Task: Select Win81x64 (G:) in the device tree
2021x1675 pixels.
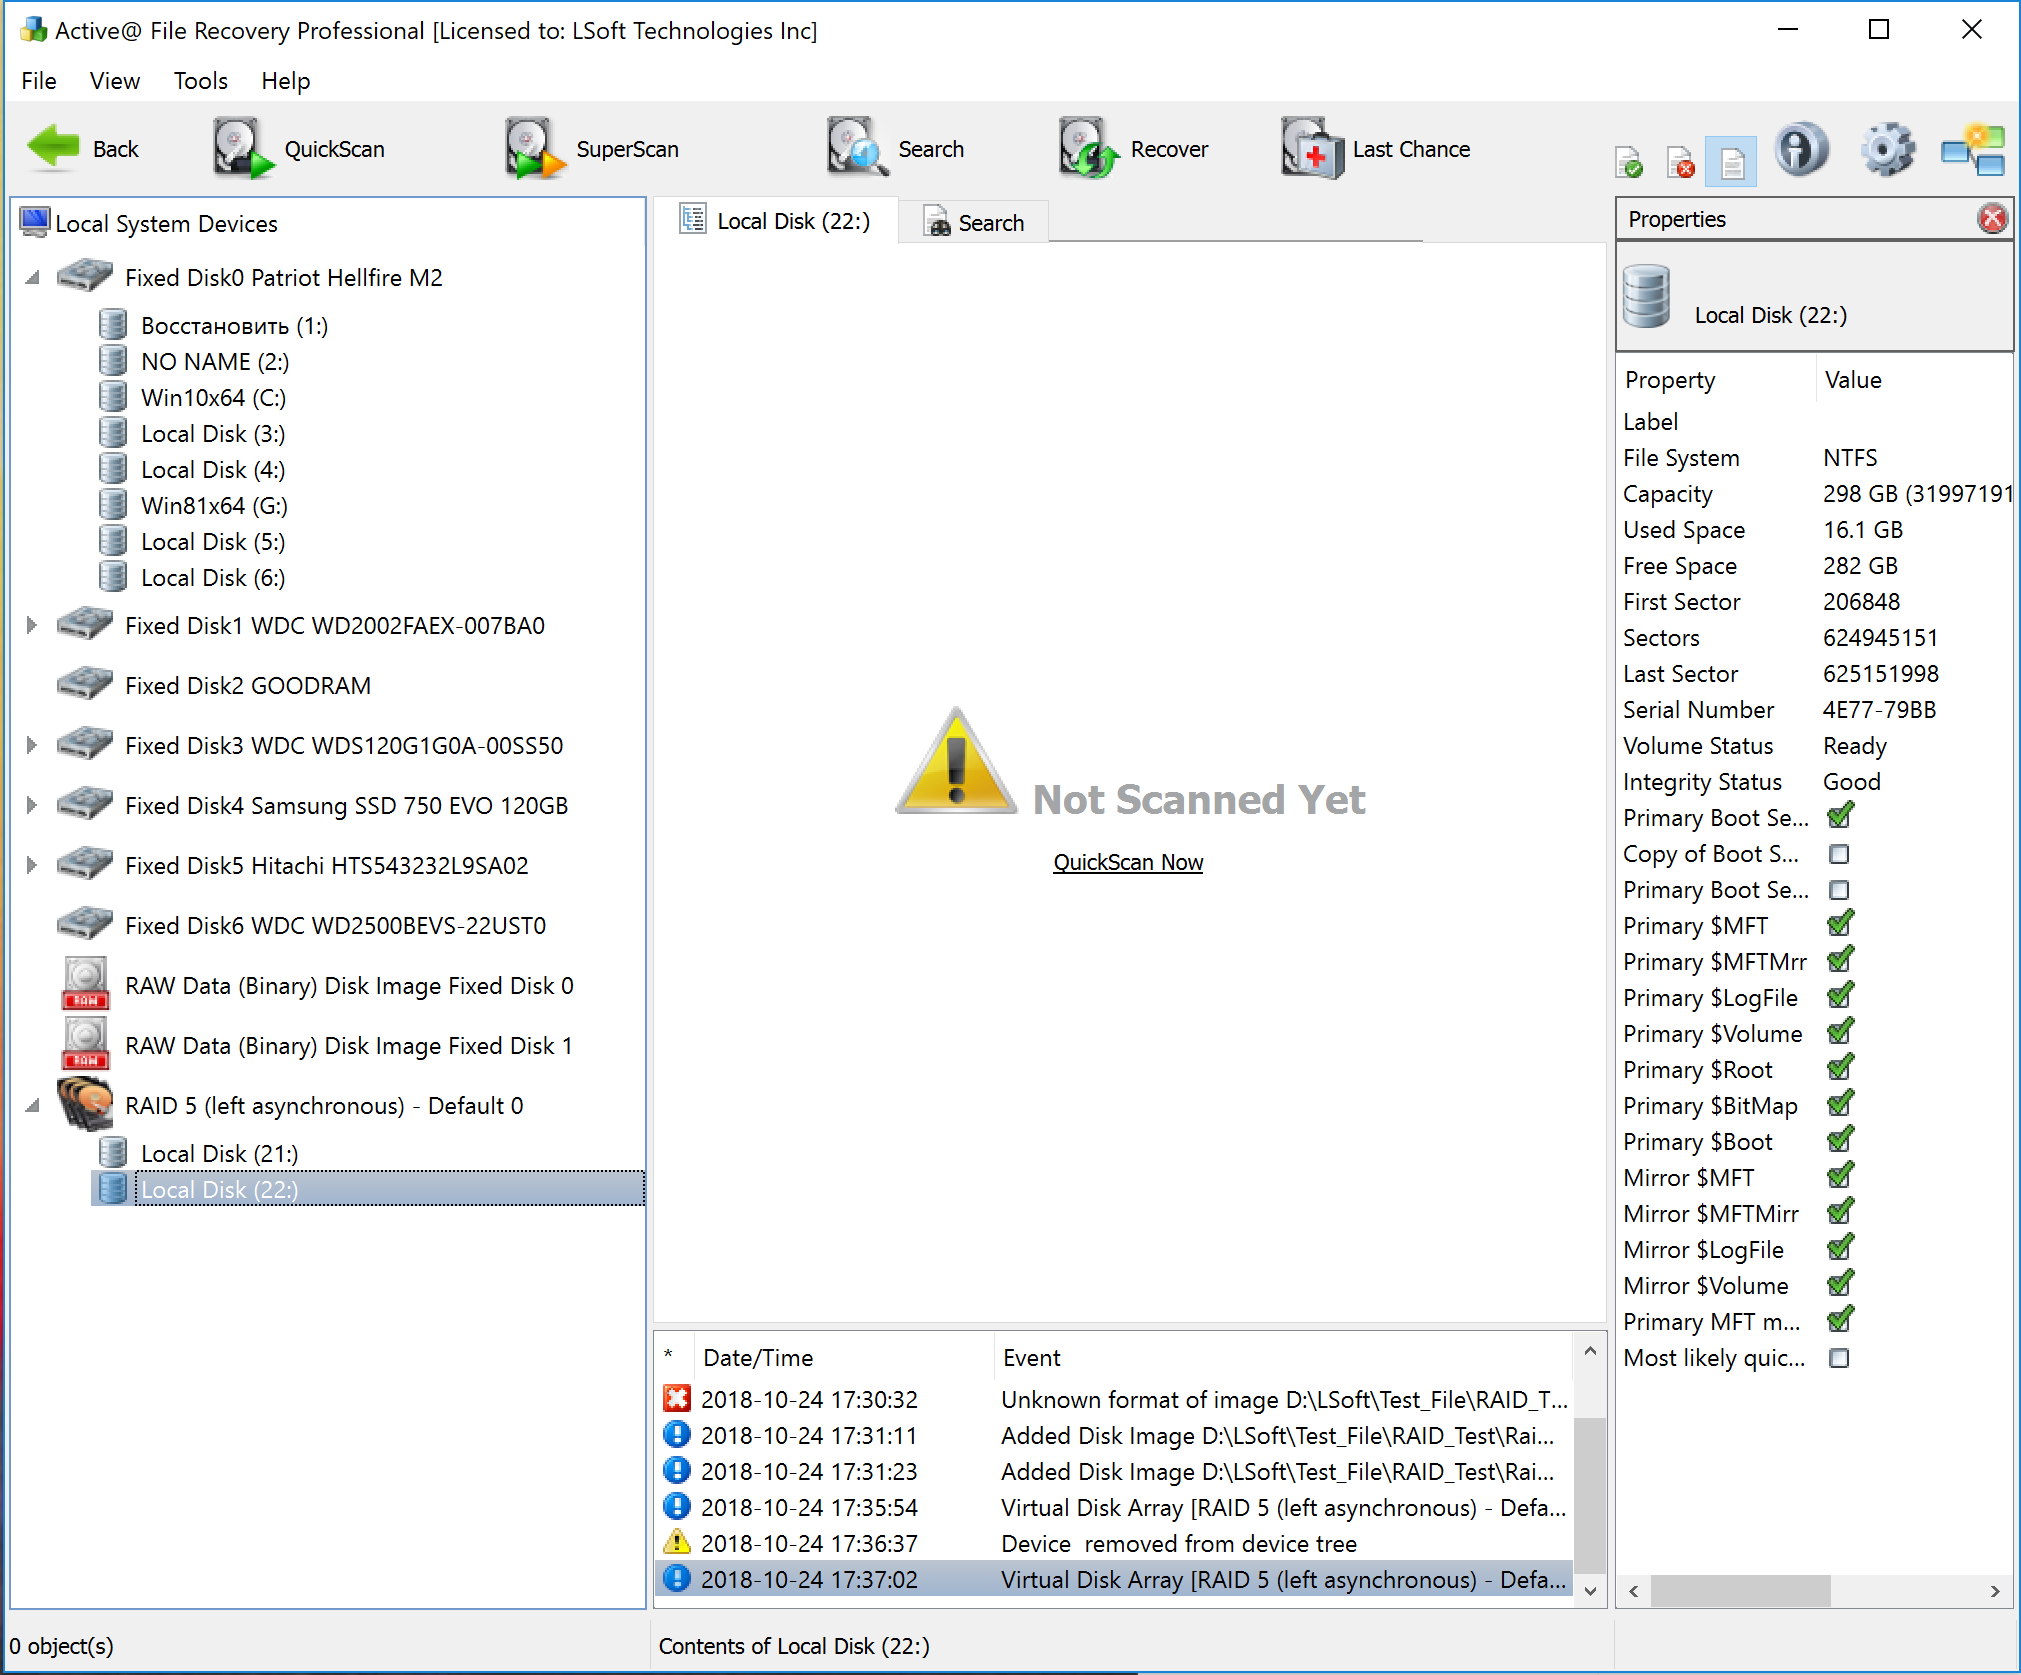Action: (214, 505)
